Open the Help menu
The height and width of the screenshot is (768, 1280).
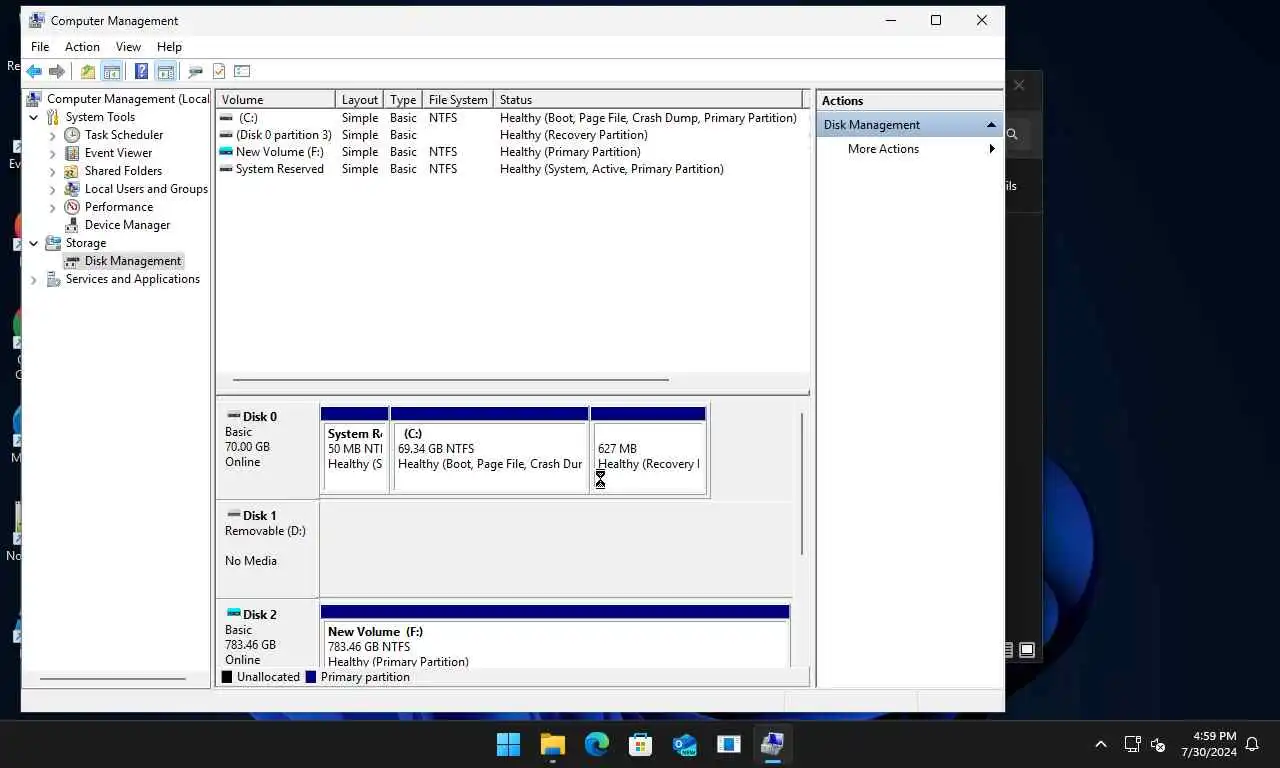coord(169,47)
